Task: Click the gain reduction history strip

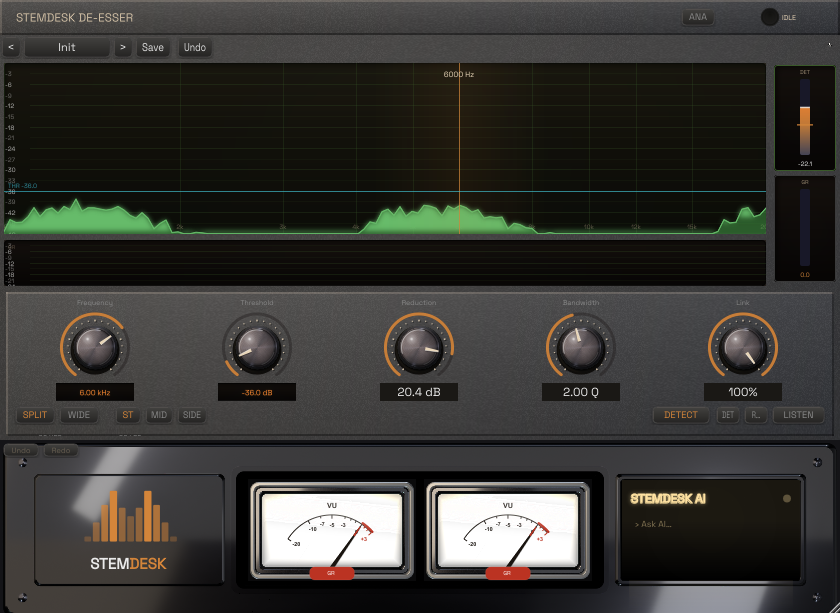Action: tap(385, 263)
